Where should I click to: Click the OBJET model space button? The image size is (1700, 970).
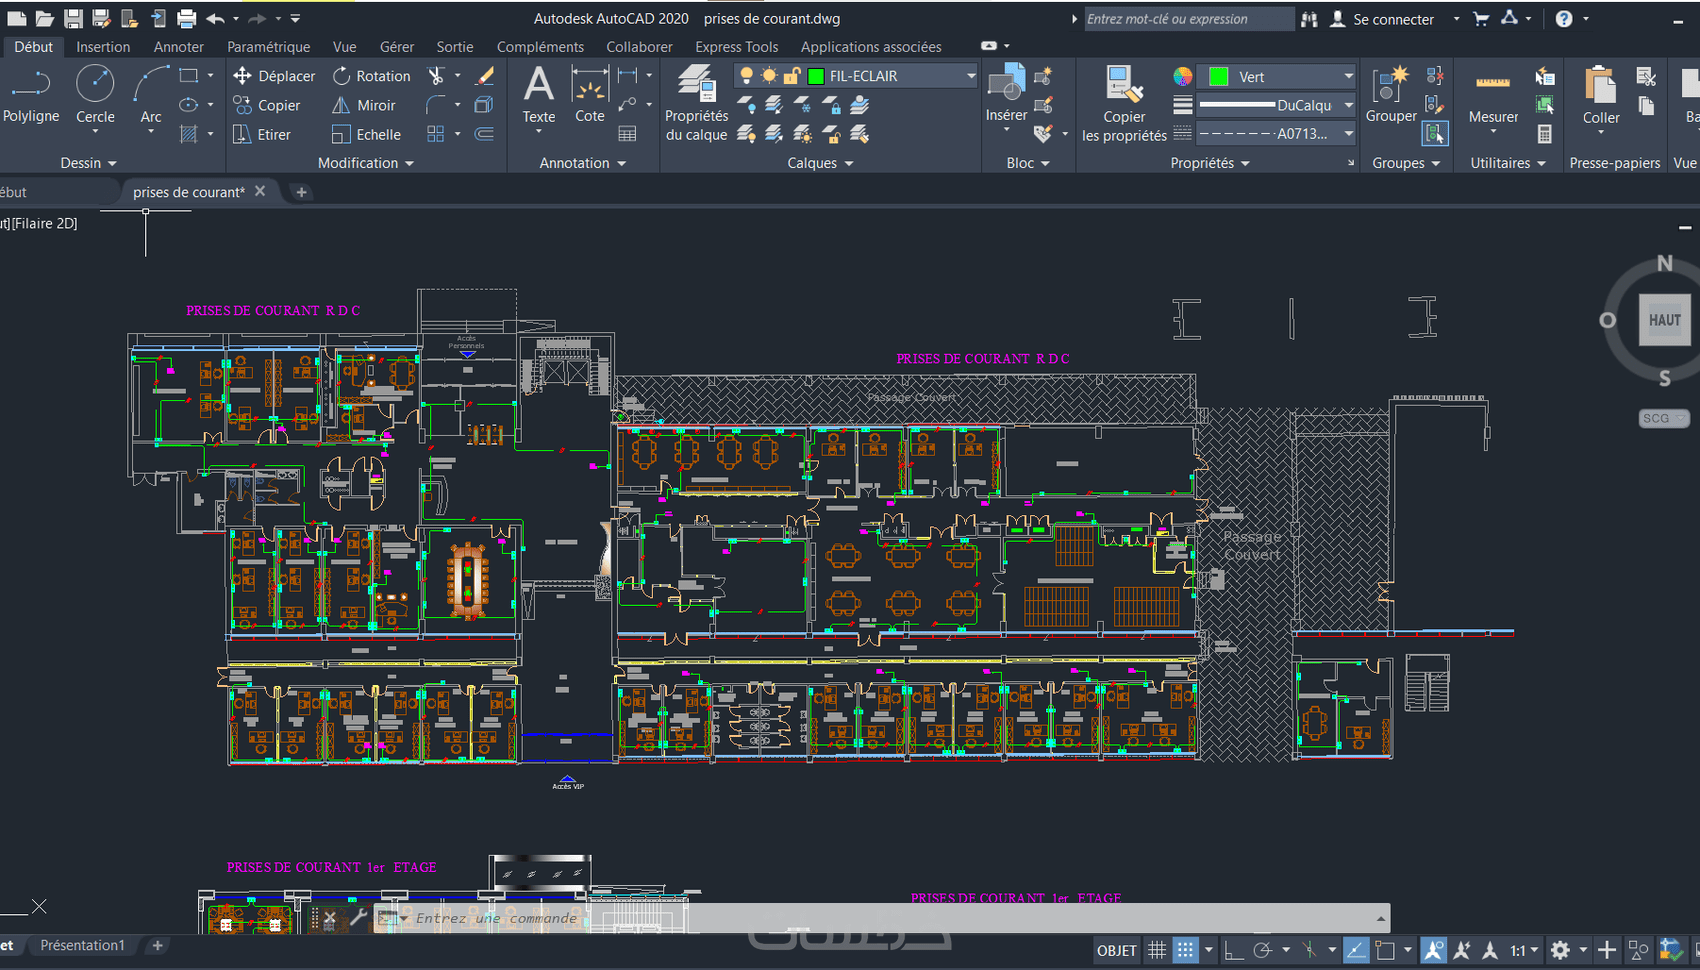(1116, 950)
